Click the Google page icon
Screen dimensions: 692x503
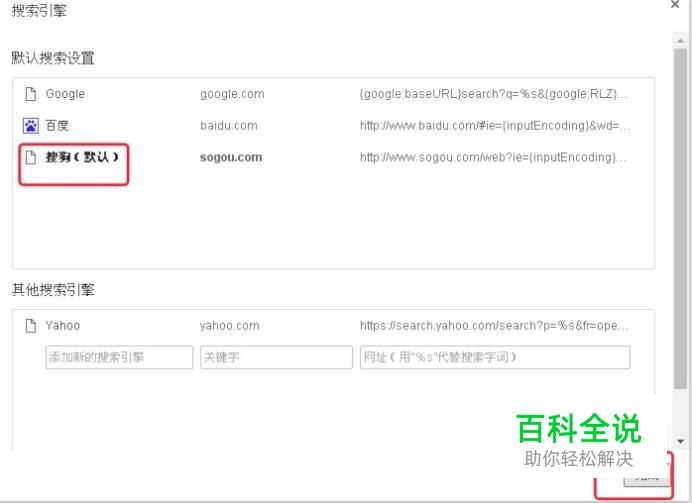[x=30, y=94]
